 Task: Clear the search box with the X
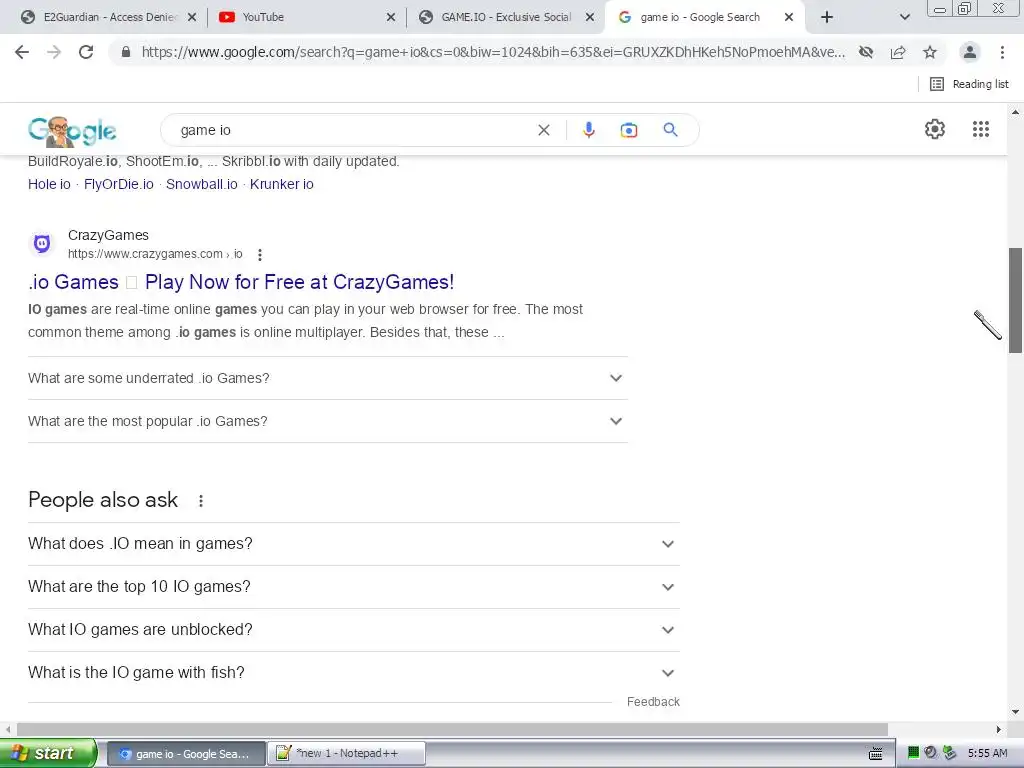543,130
